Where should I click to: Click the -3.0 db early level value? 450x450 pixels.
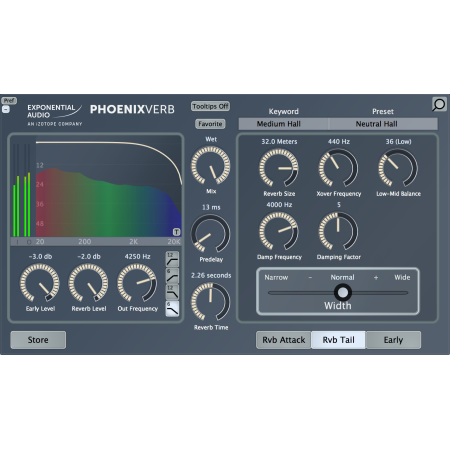coord(40,257)
